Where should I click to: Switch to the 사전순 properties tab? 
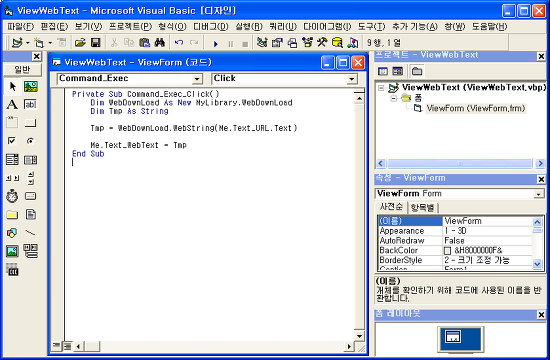[392, 207]
